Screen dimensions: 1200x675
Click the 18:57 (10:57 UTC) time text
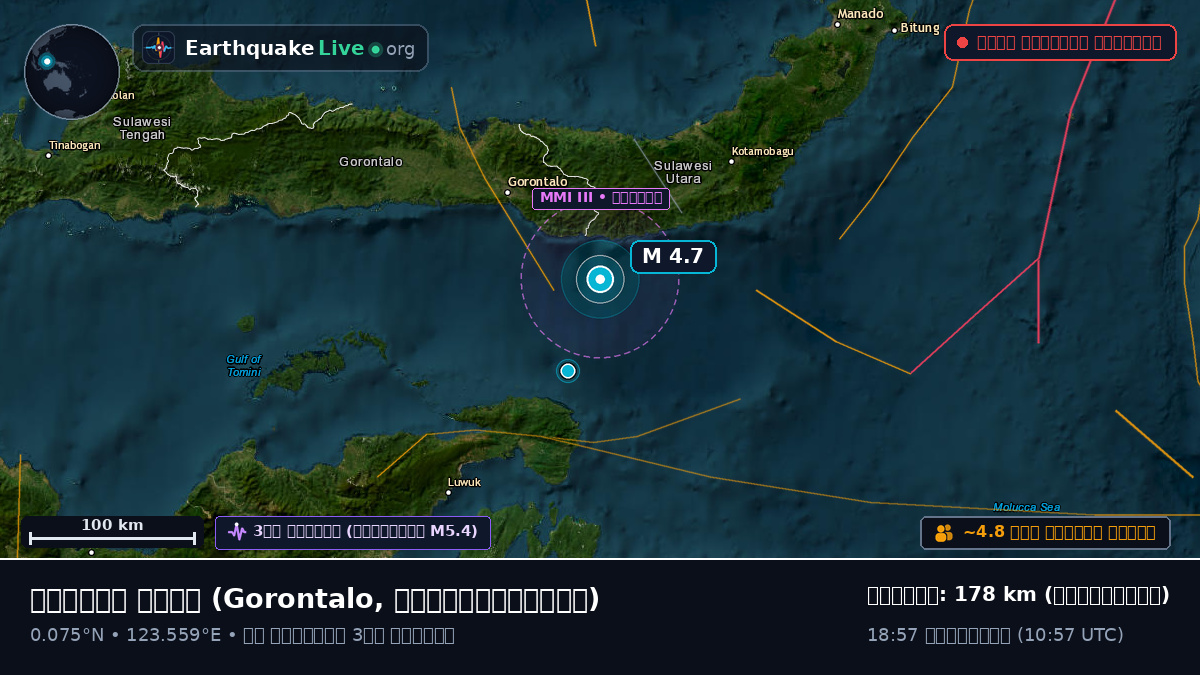click(x=996, y=635)
